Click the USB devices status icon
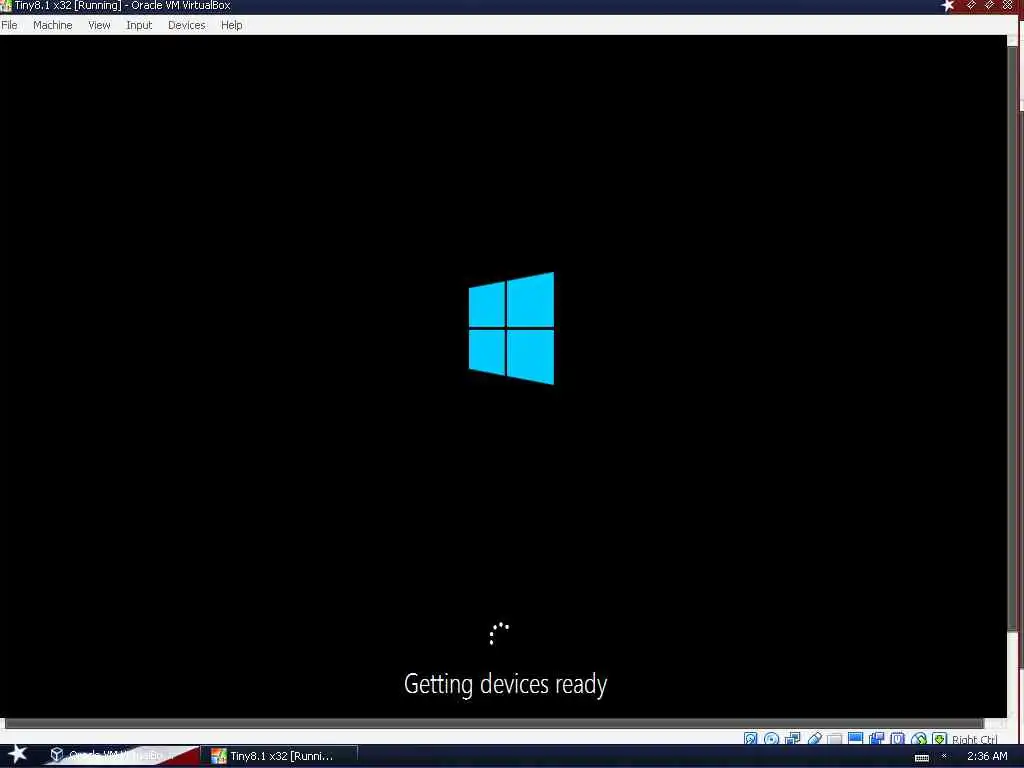The height and width of the screenshot is (768, 1024). click(x=816, y=739)
